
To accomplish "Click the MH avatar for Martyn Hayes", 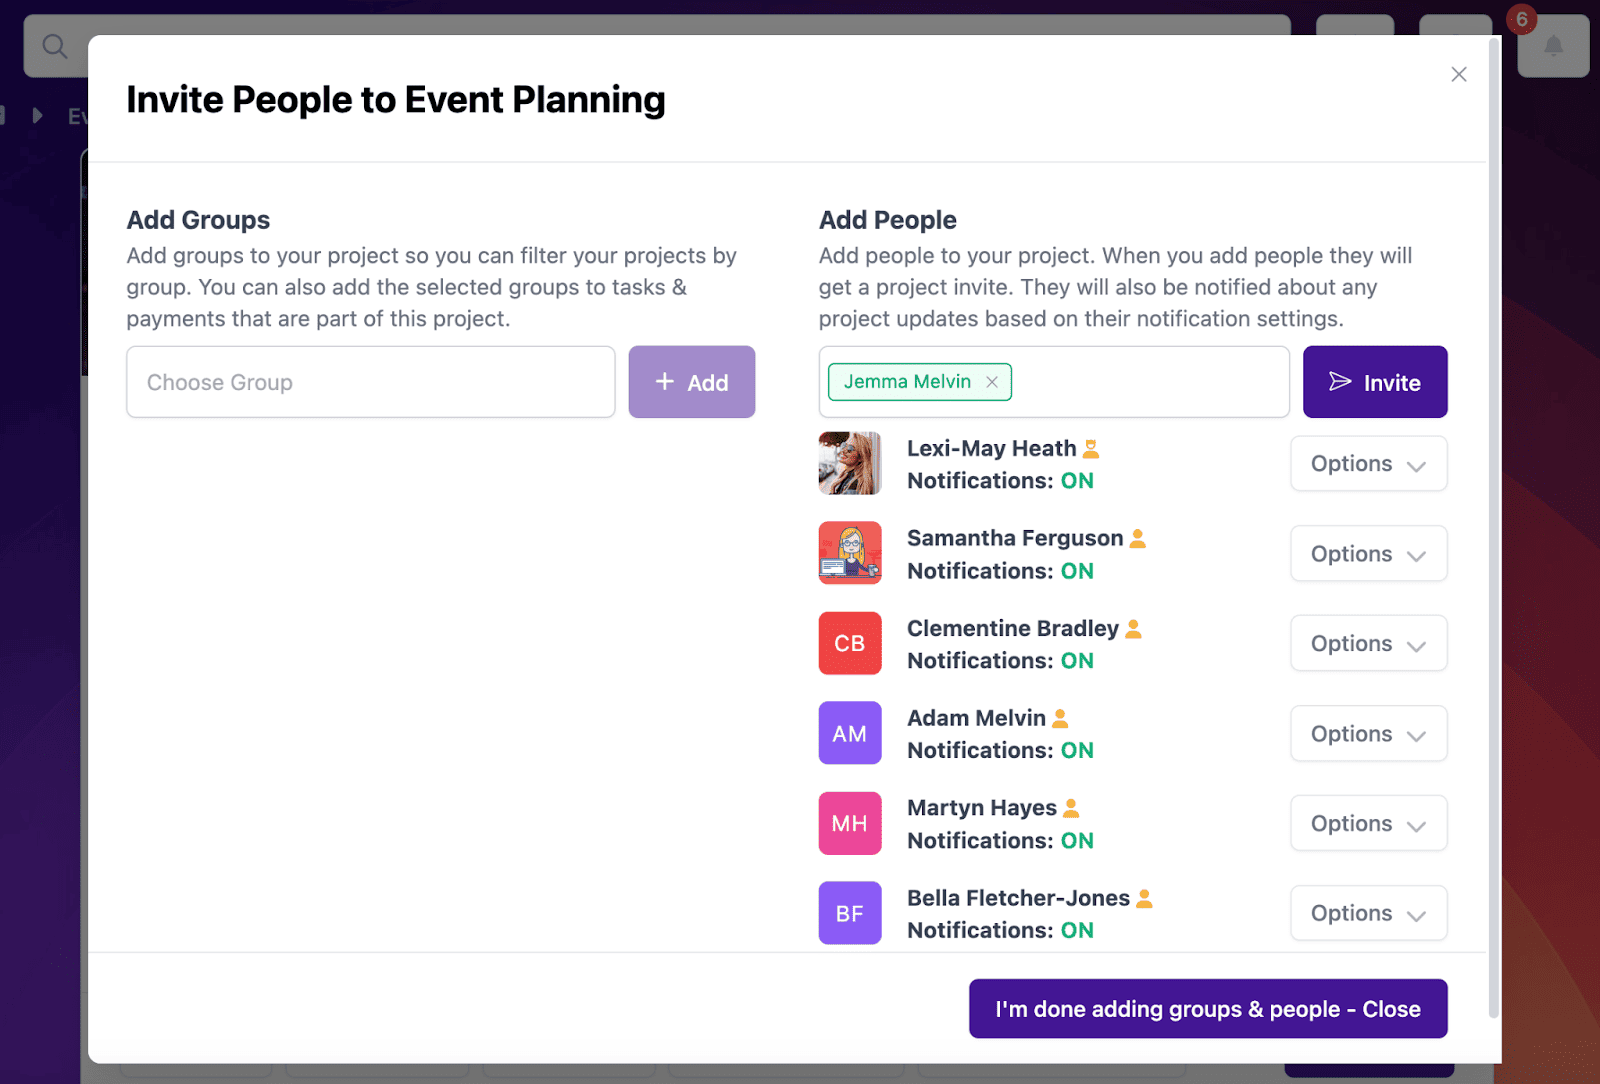I will point(850,823).
